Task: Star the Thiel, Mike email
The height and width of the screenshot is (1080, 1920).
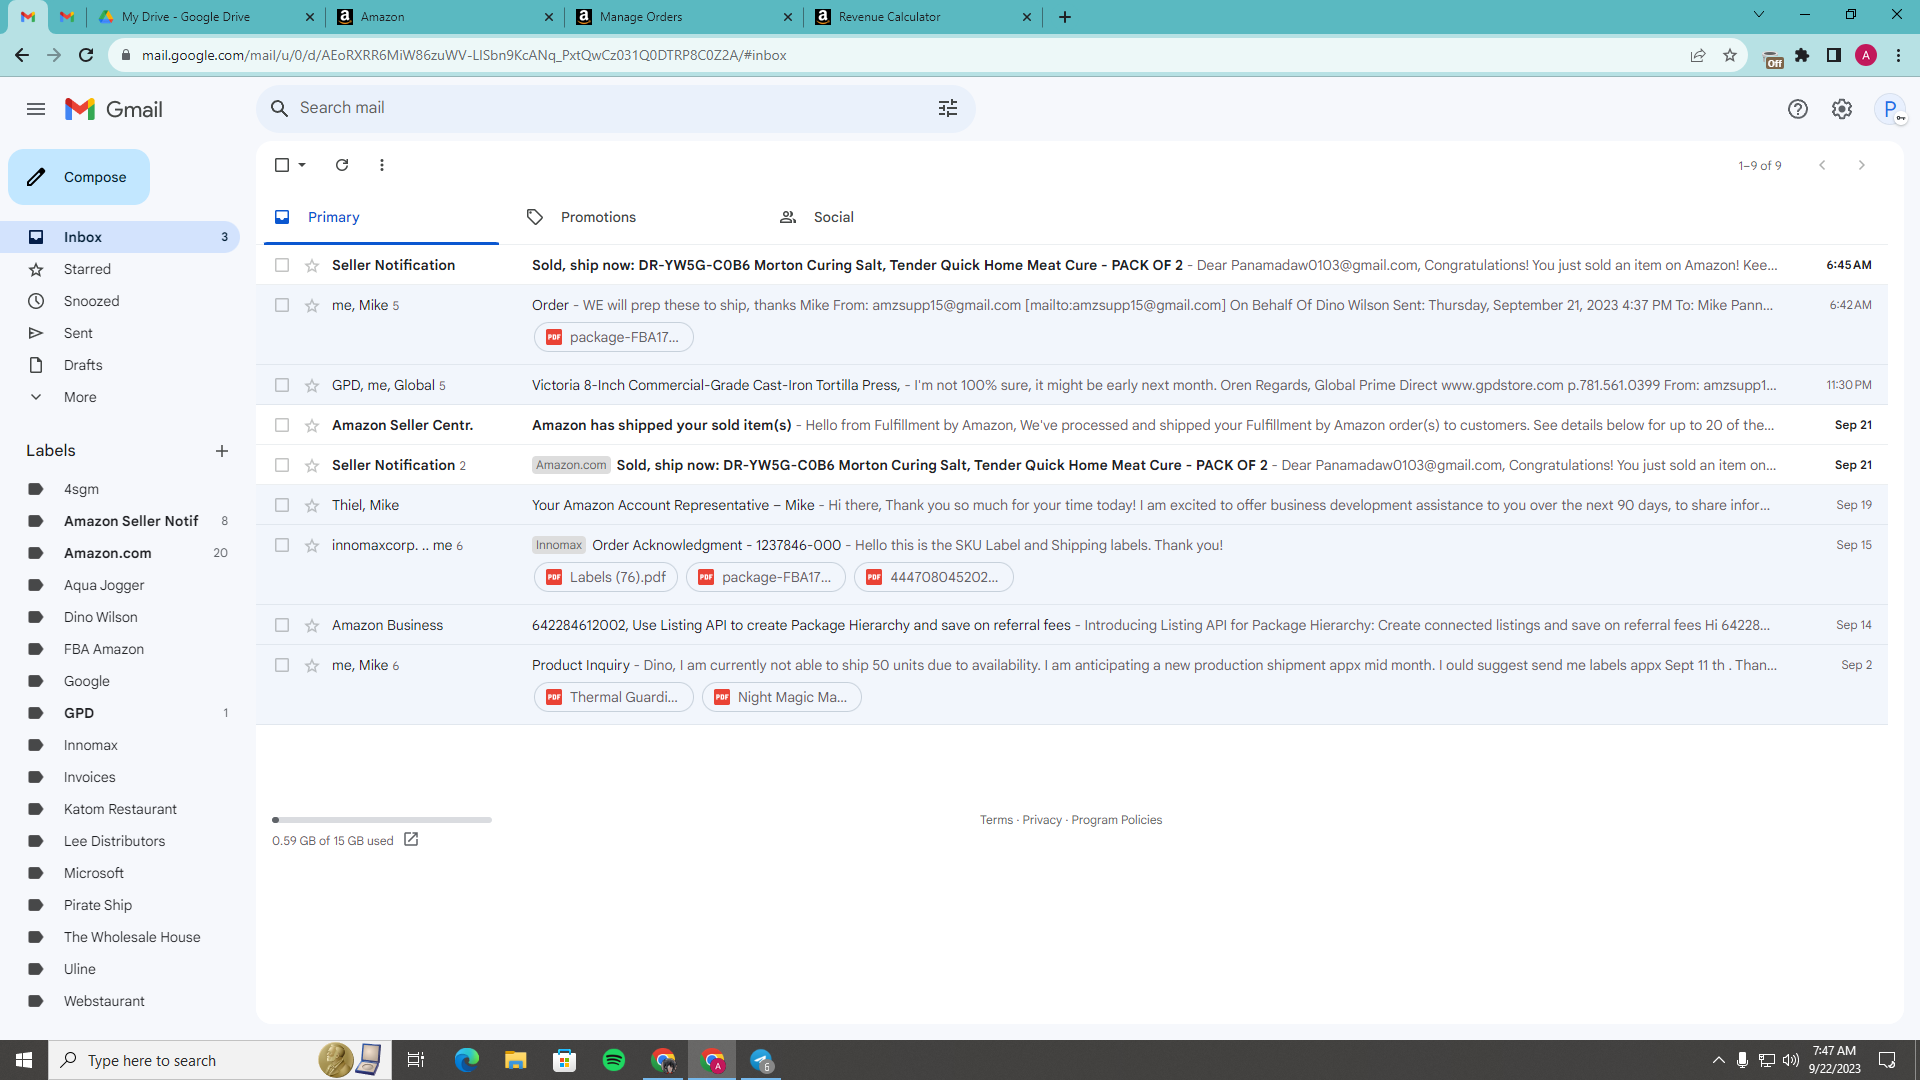Action: pyautogui.click(x=312, y=505)
